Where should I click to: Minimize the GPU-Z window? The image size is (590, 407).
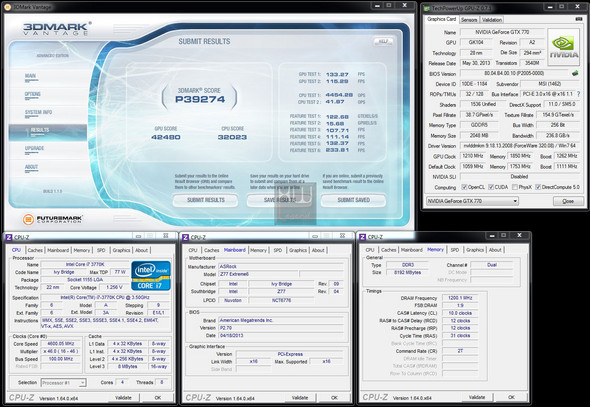(x=550, y=7)
